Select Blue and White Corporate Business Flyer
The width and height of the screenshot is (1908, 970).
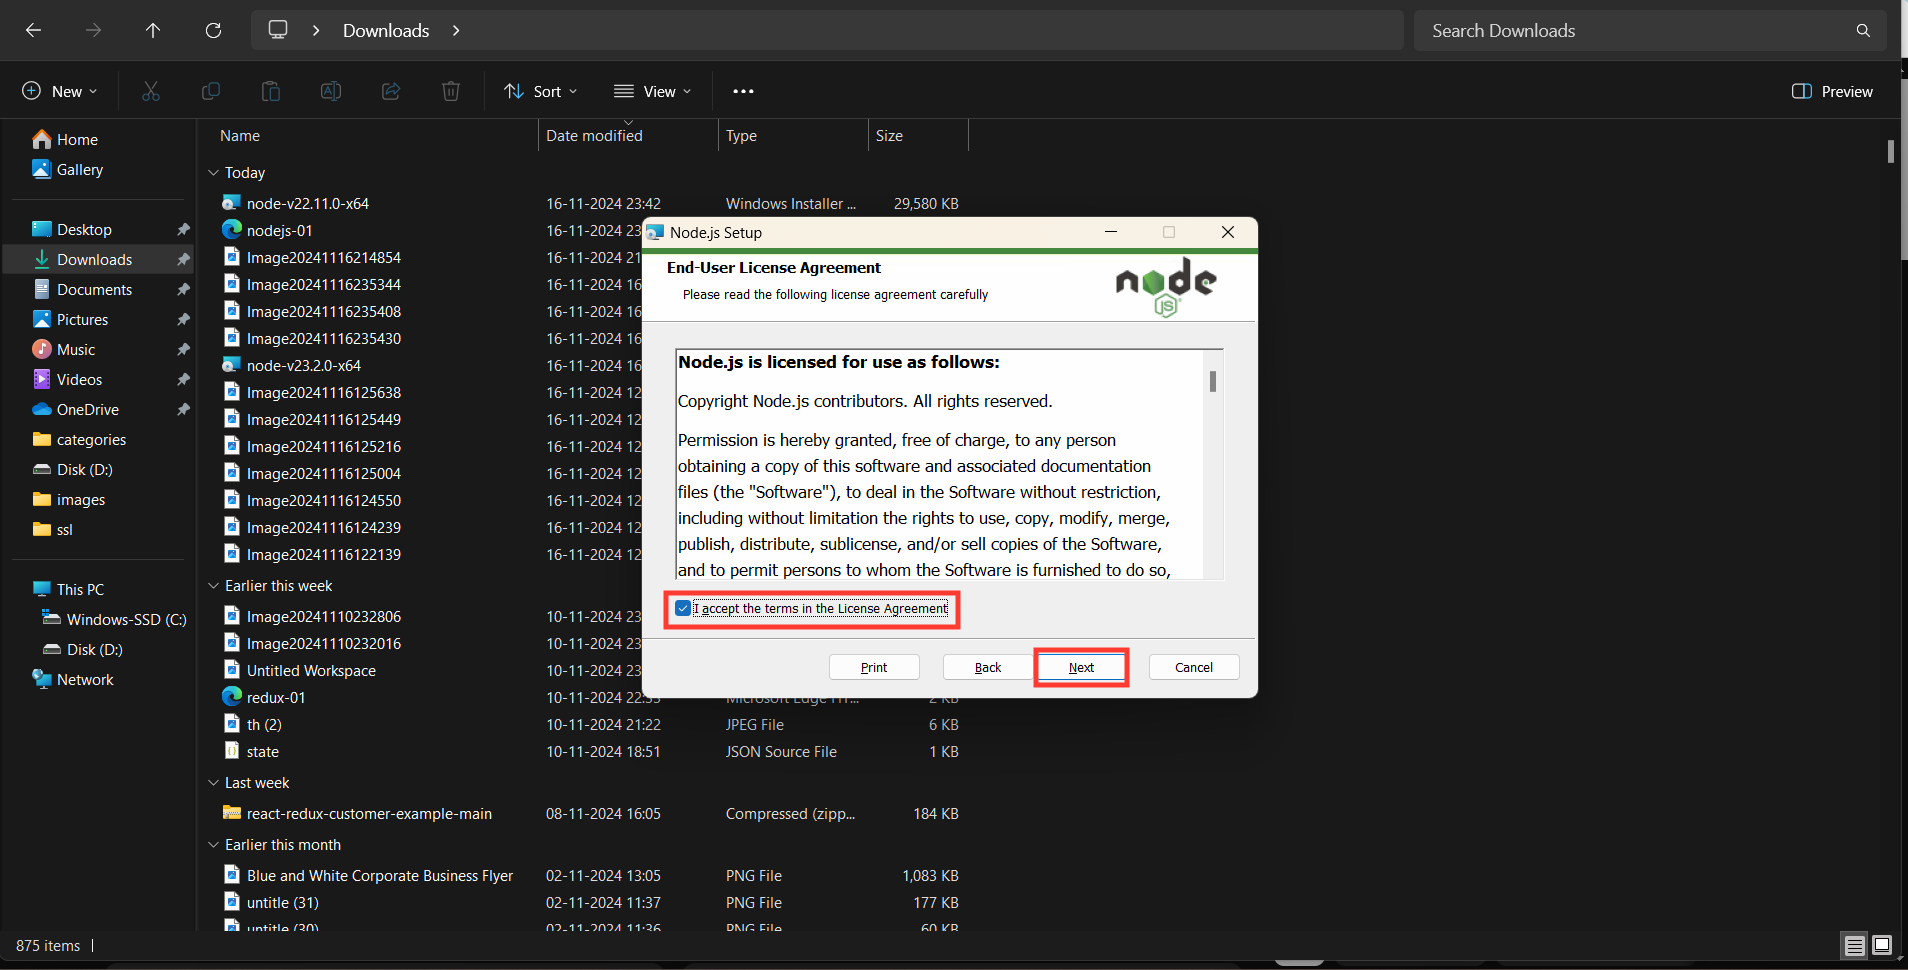(x=380, y=875)
